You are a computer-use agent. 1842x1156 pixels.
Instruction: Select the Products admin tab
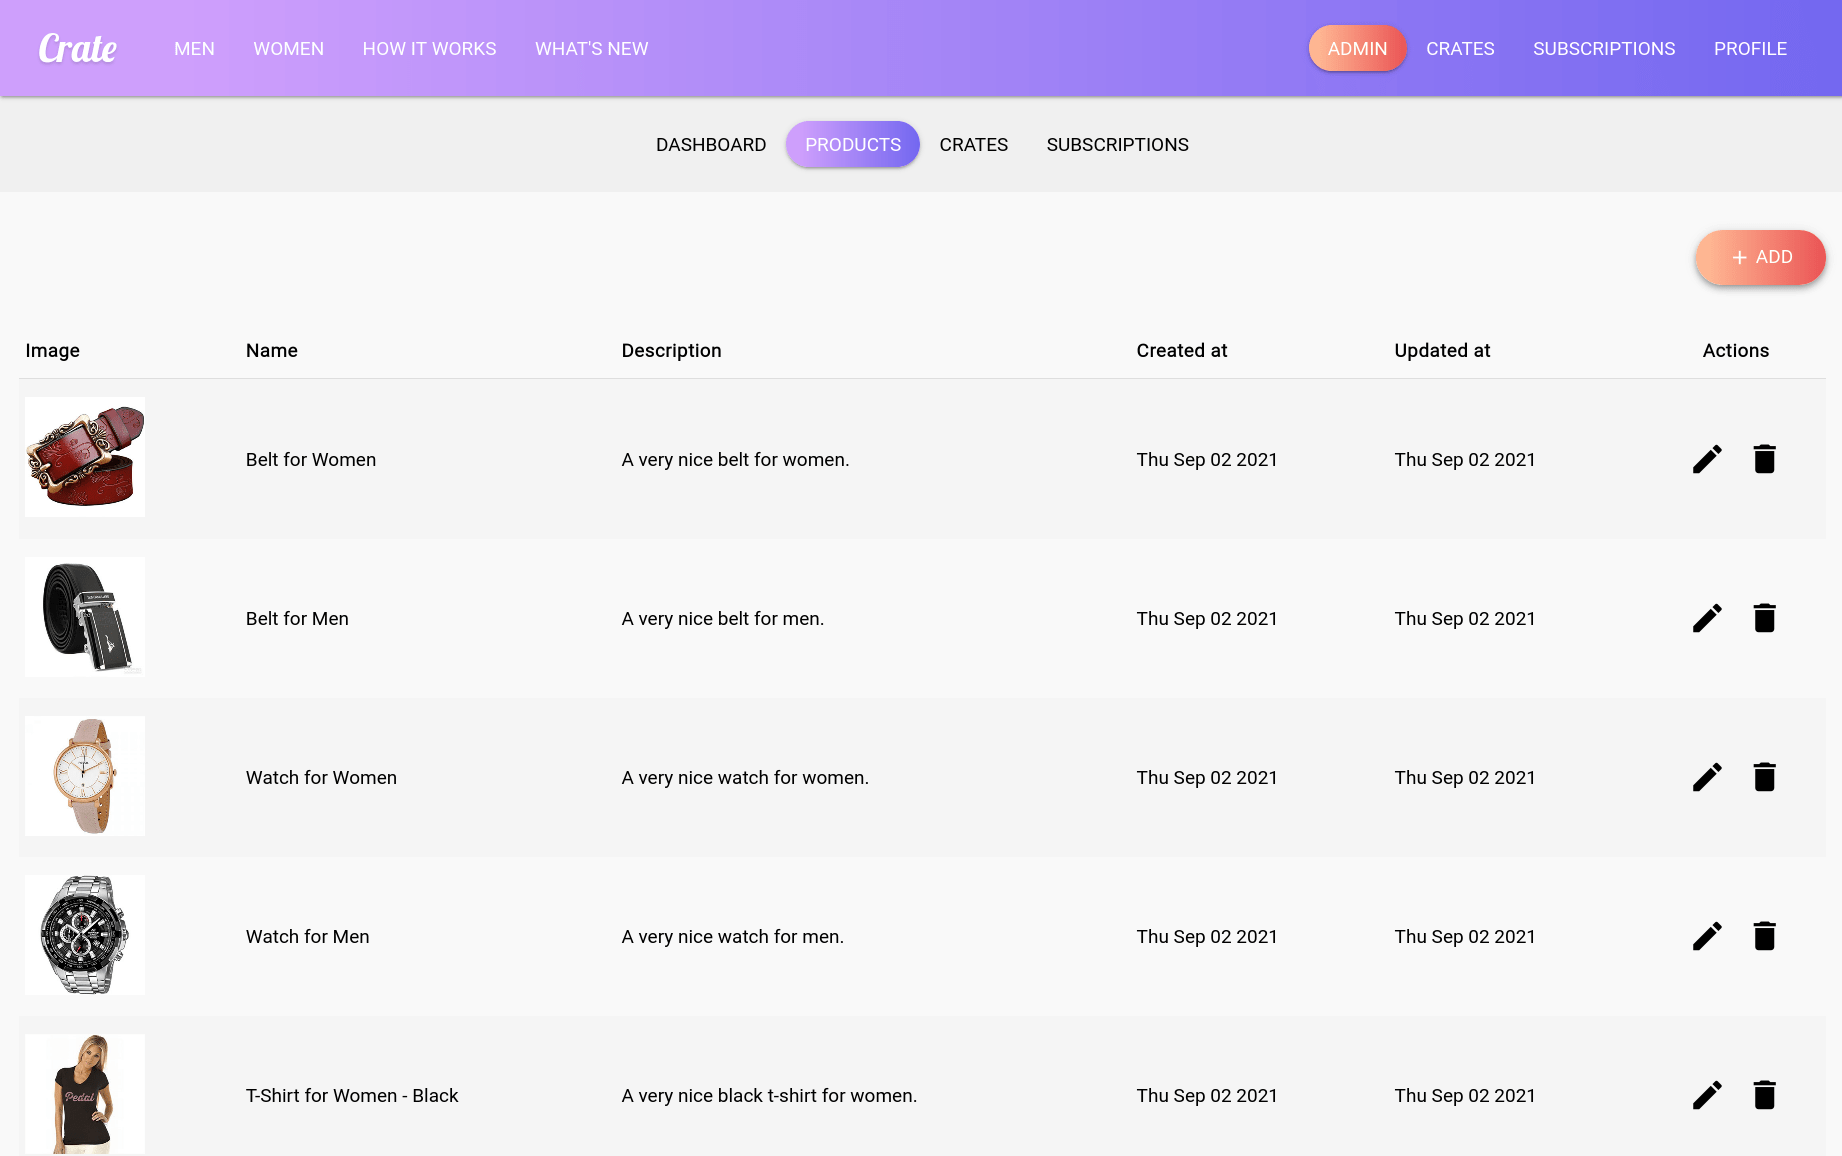coord(853,145)
